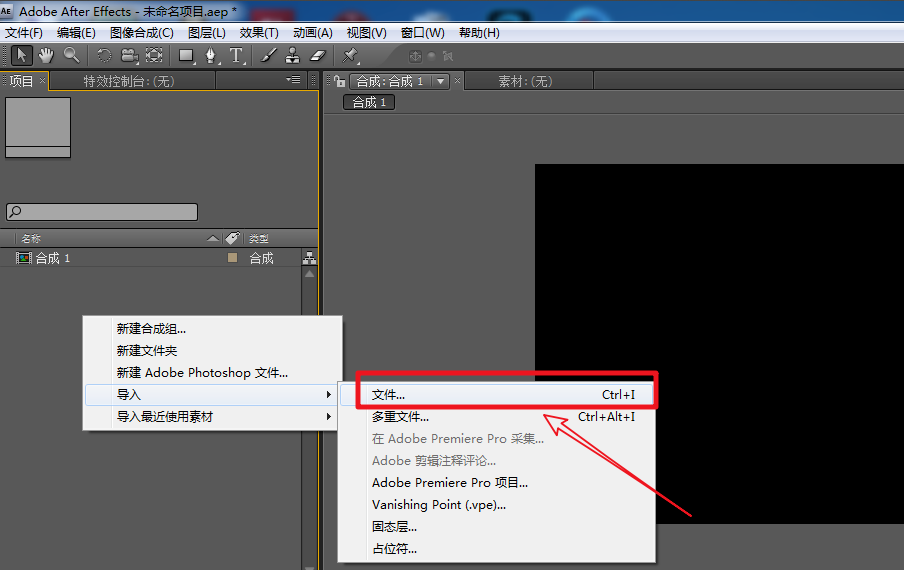Viewport: 904px width, 570px height.
Task: Open the effect controls panel options menu
Action: [x=294, y=80]
